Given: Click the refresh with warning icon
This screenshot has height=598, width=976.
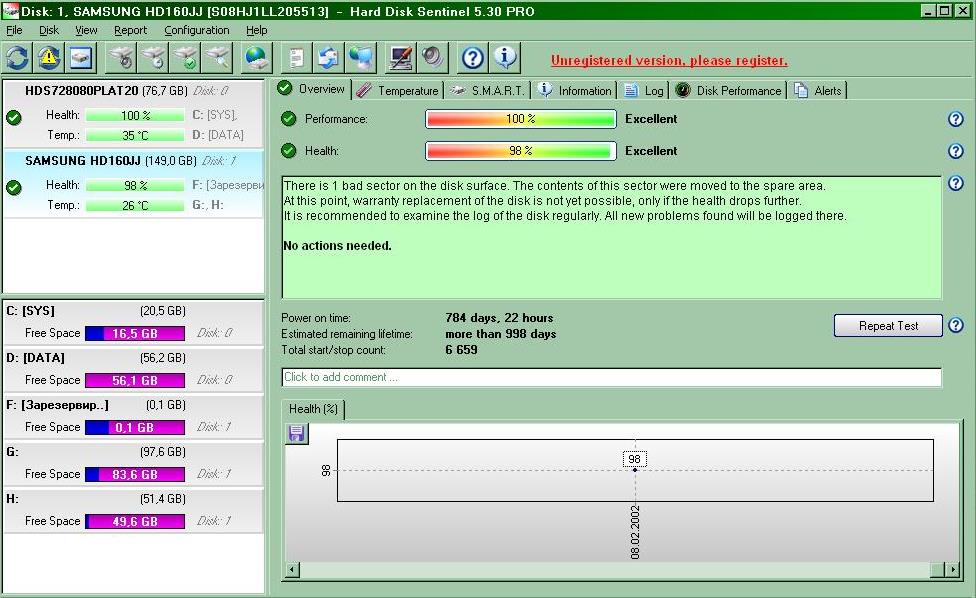Looking at the screenshot, I should (49, 58).
